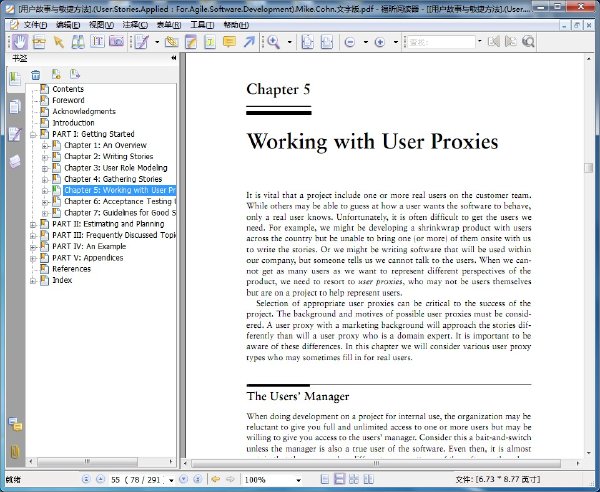
Task: Add a yellow comment bubble note
Action: [x=229, y=41]
